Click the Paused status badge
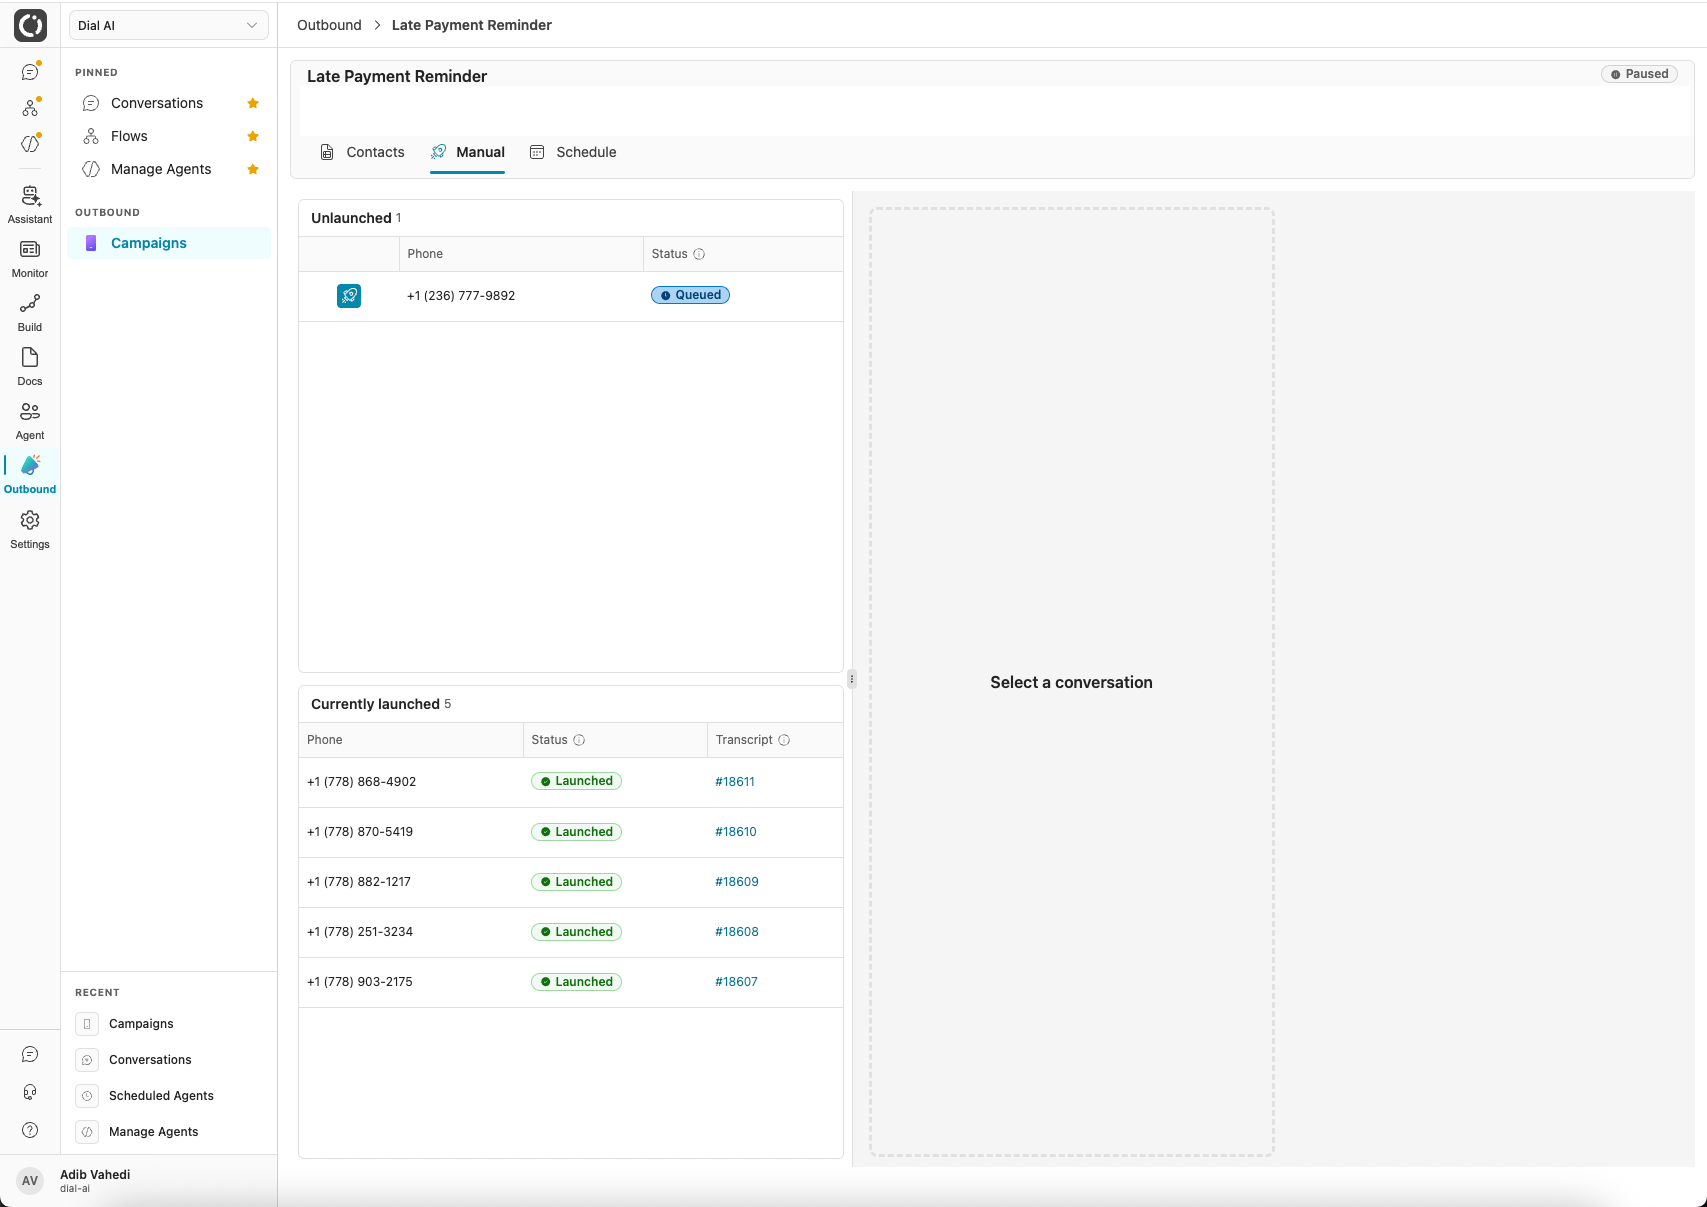Viewport: 1707px width, 1207px height. pyautogui.click(x=1639, y=74)
